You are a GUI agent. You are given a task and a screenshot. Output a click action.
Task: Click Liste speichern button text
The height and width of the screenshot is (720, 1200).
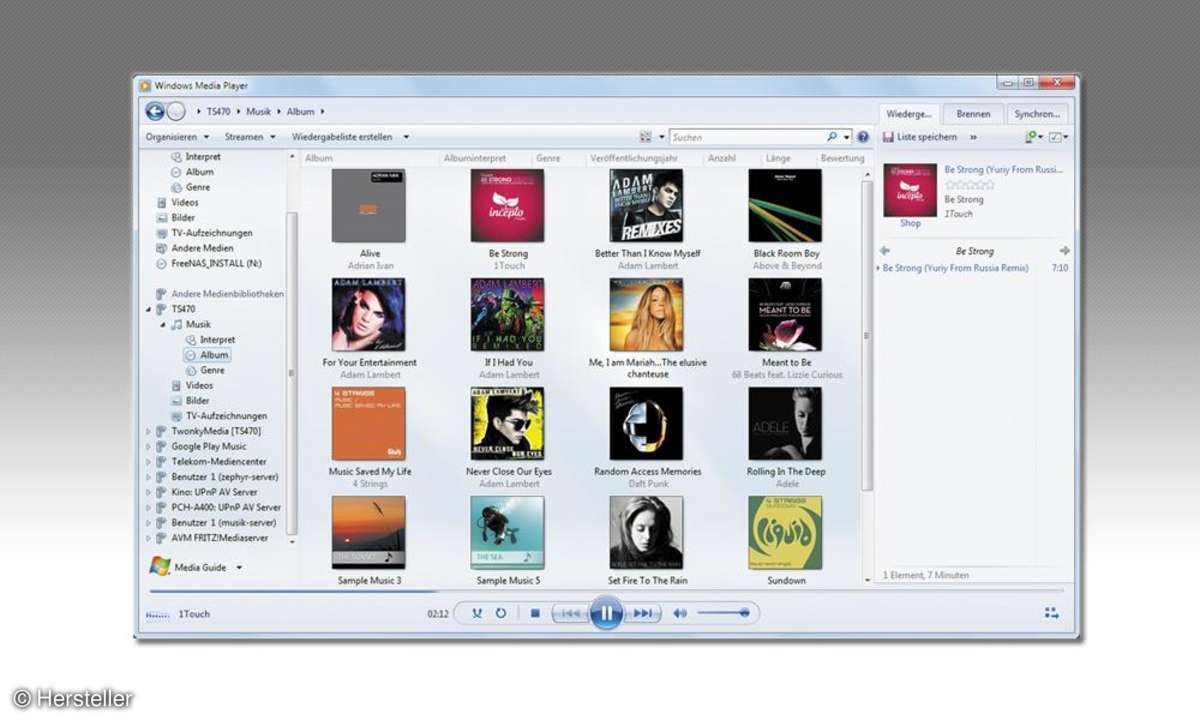[x=927, y=137]
